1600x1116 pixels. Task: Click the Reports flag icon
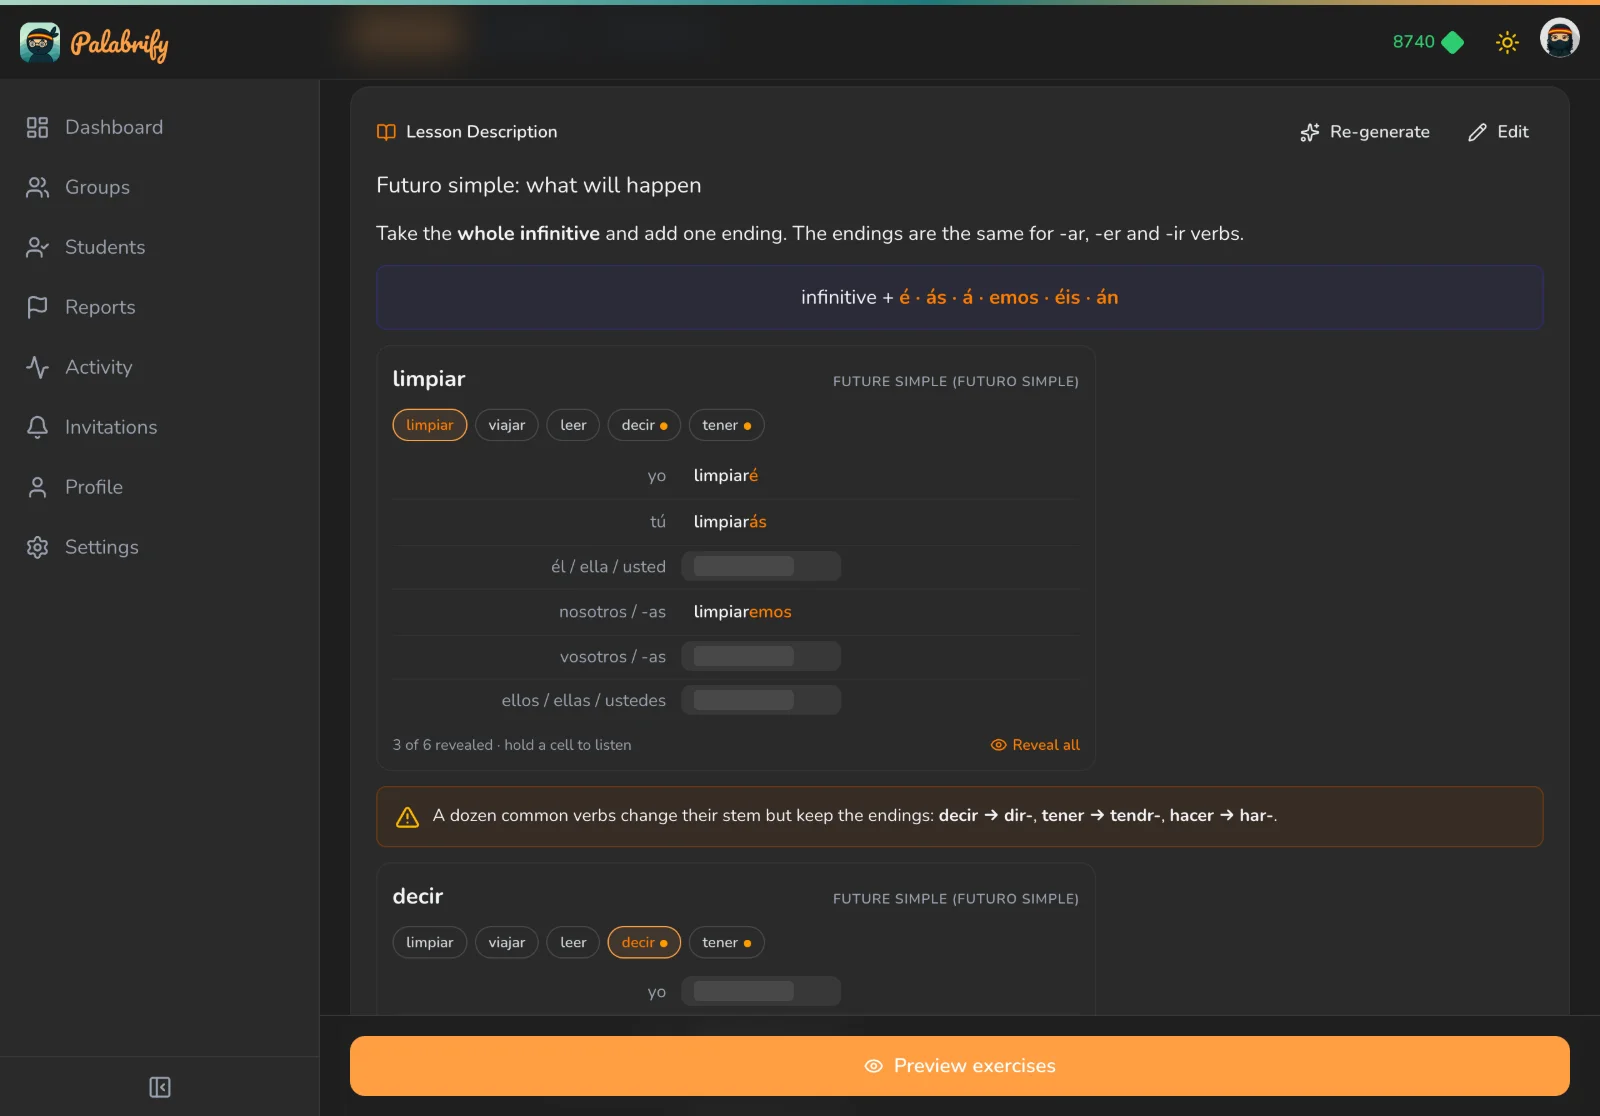[37, 307]
